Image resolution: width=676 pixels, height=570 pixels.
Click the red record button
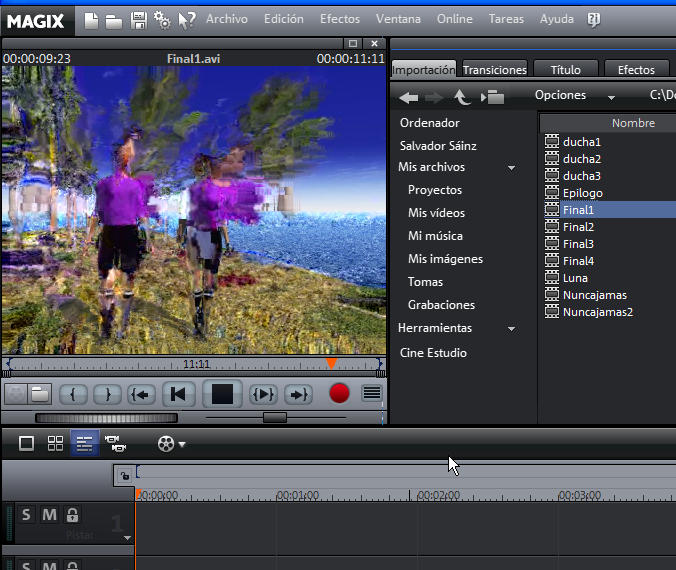coord(339,394)
